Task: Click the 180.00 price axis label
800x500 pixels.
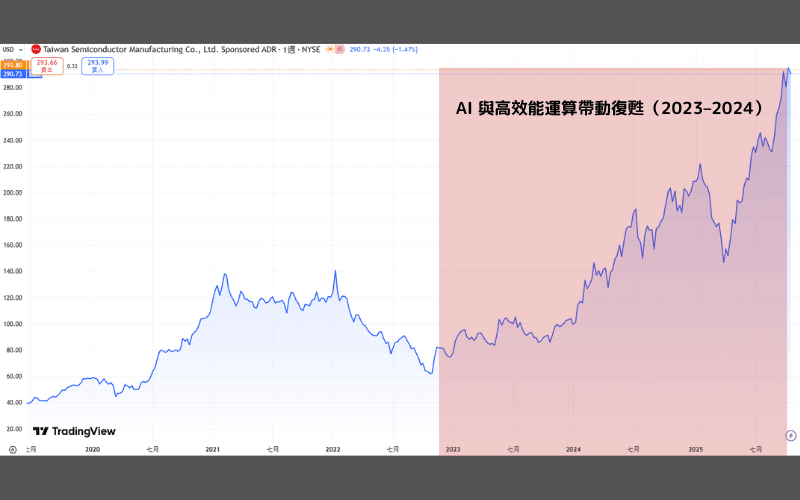Action: [13, 219]
